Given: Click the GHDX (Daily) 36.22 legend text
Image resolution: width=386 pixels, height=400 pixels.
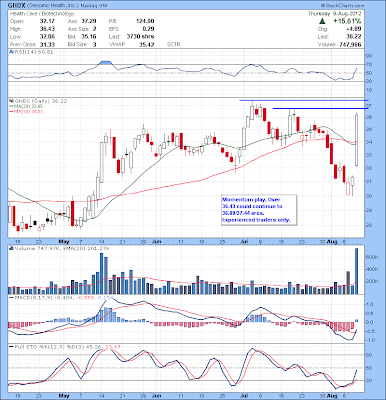Looking at the screenshot, I should [x=41, y=100].
